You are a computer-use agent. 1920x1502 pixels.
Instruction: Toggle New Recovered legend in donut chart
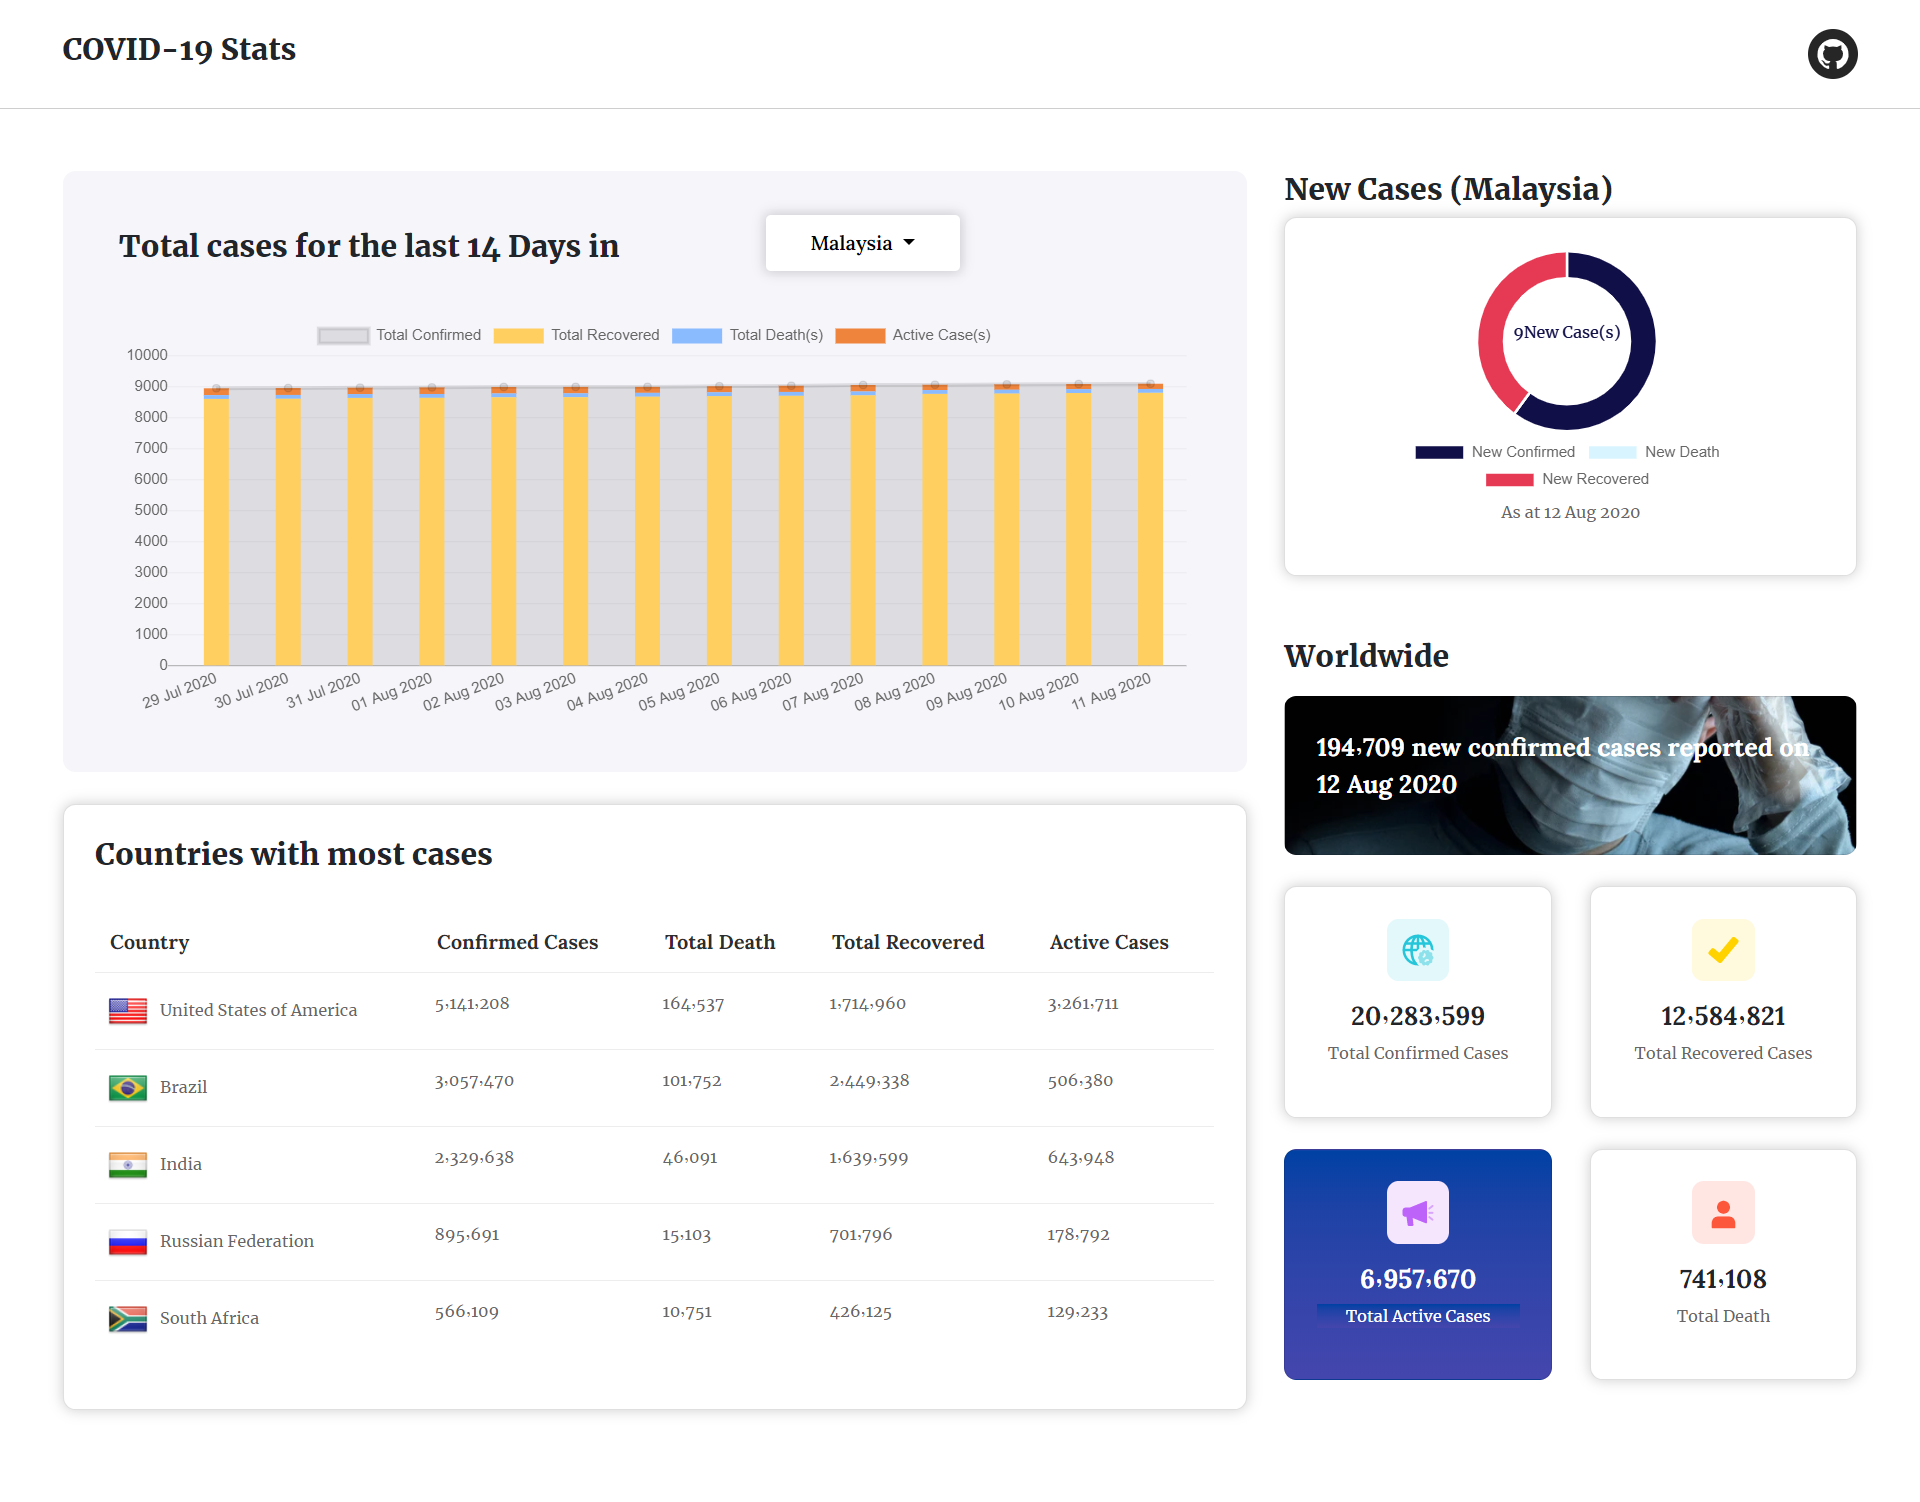(x=1567, y=479)
